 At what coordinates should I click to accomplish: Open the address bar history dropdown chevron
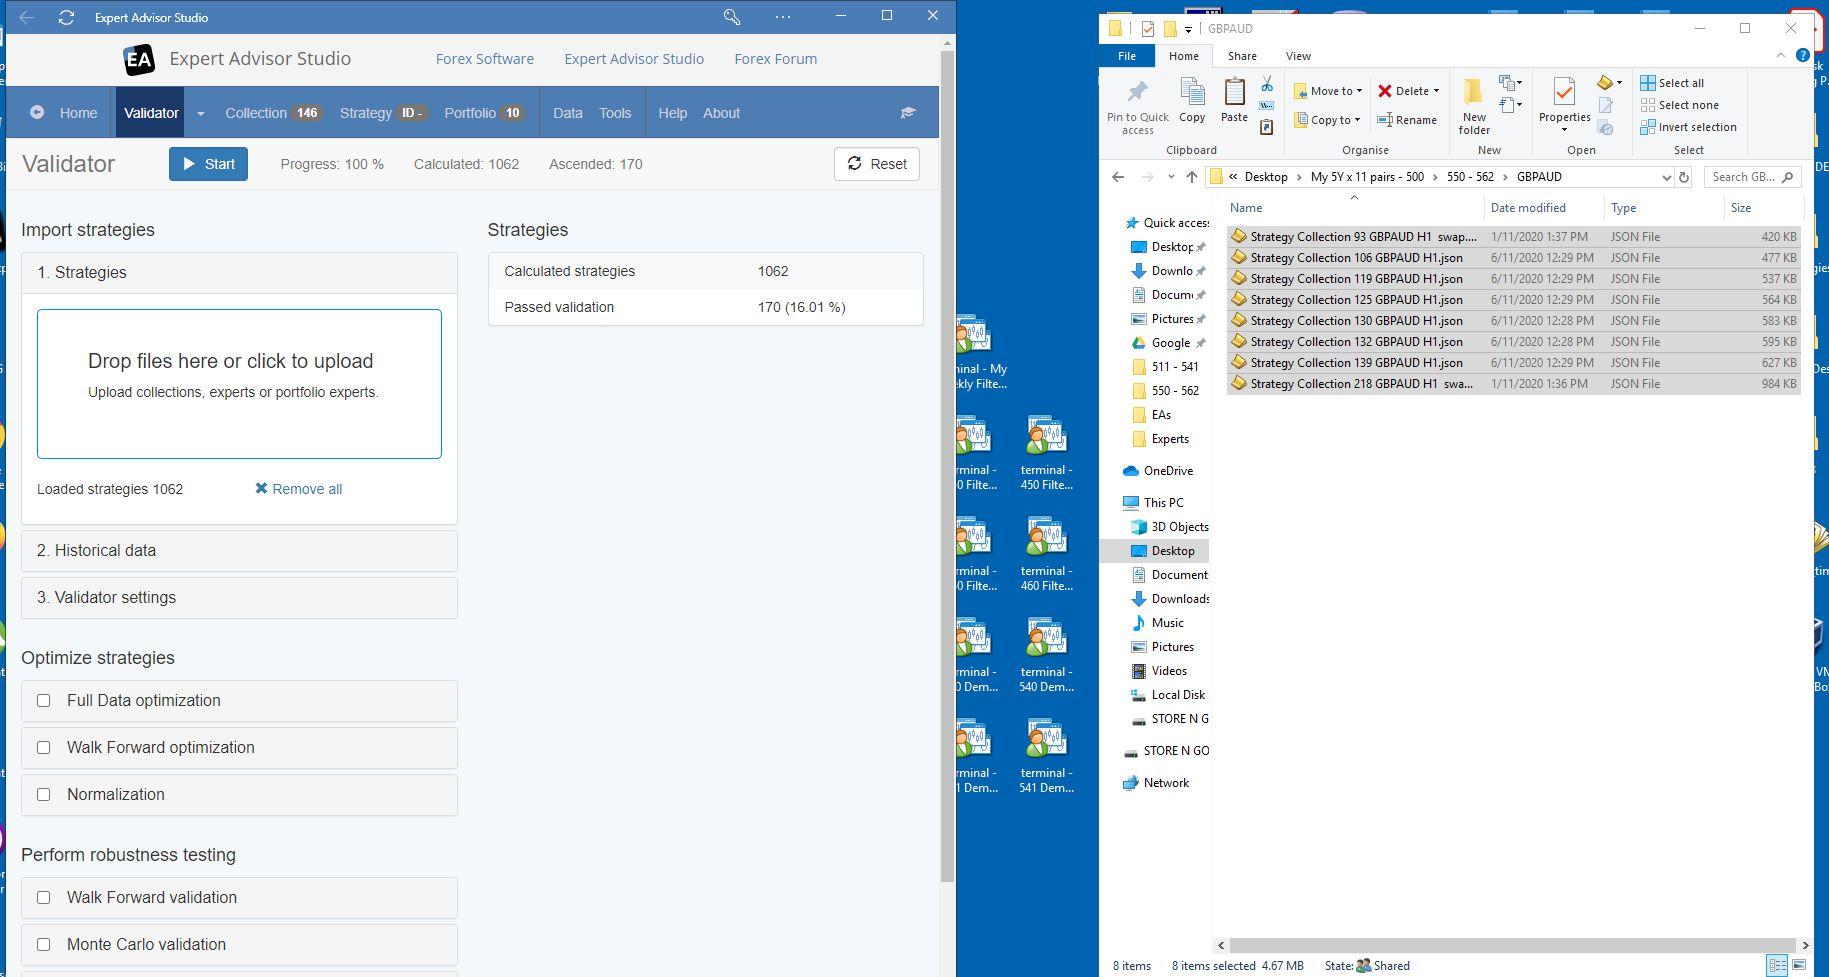tap(1666, 177)
